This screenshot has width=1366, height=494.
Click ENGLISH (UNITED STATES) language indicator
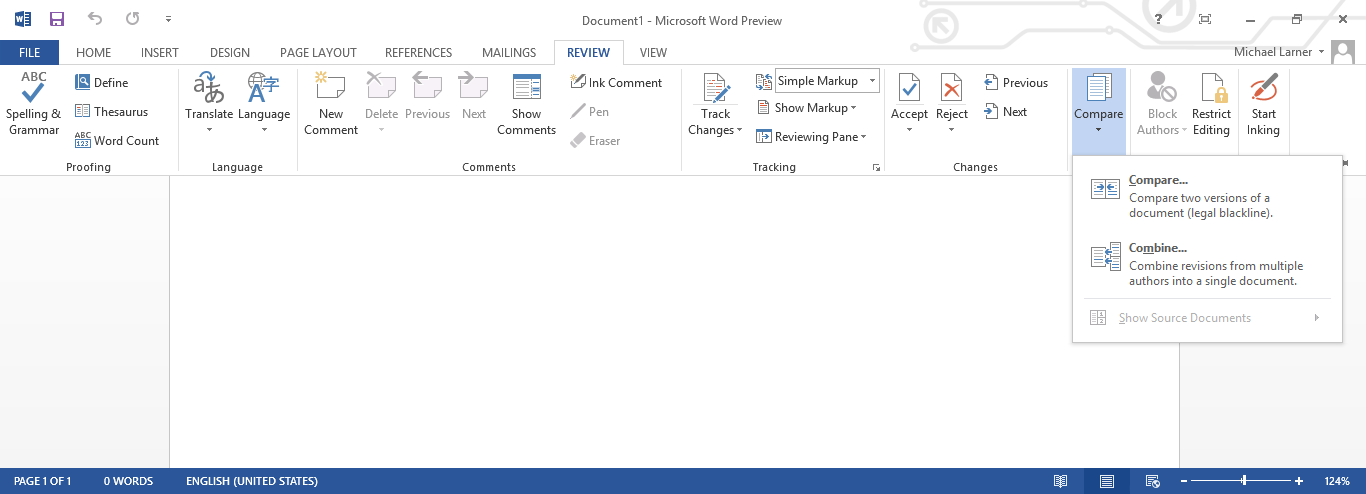coord(252,481)
